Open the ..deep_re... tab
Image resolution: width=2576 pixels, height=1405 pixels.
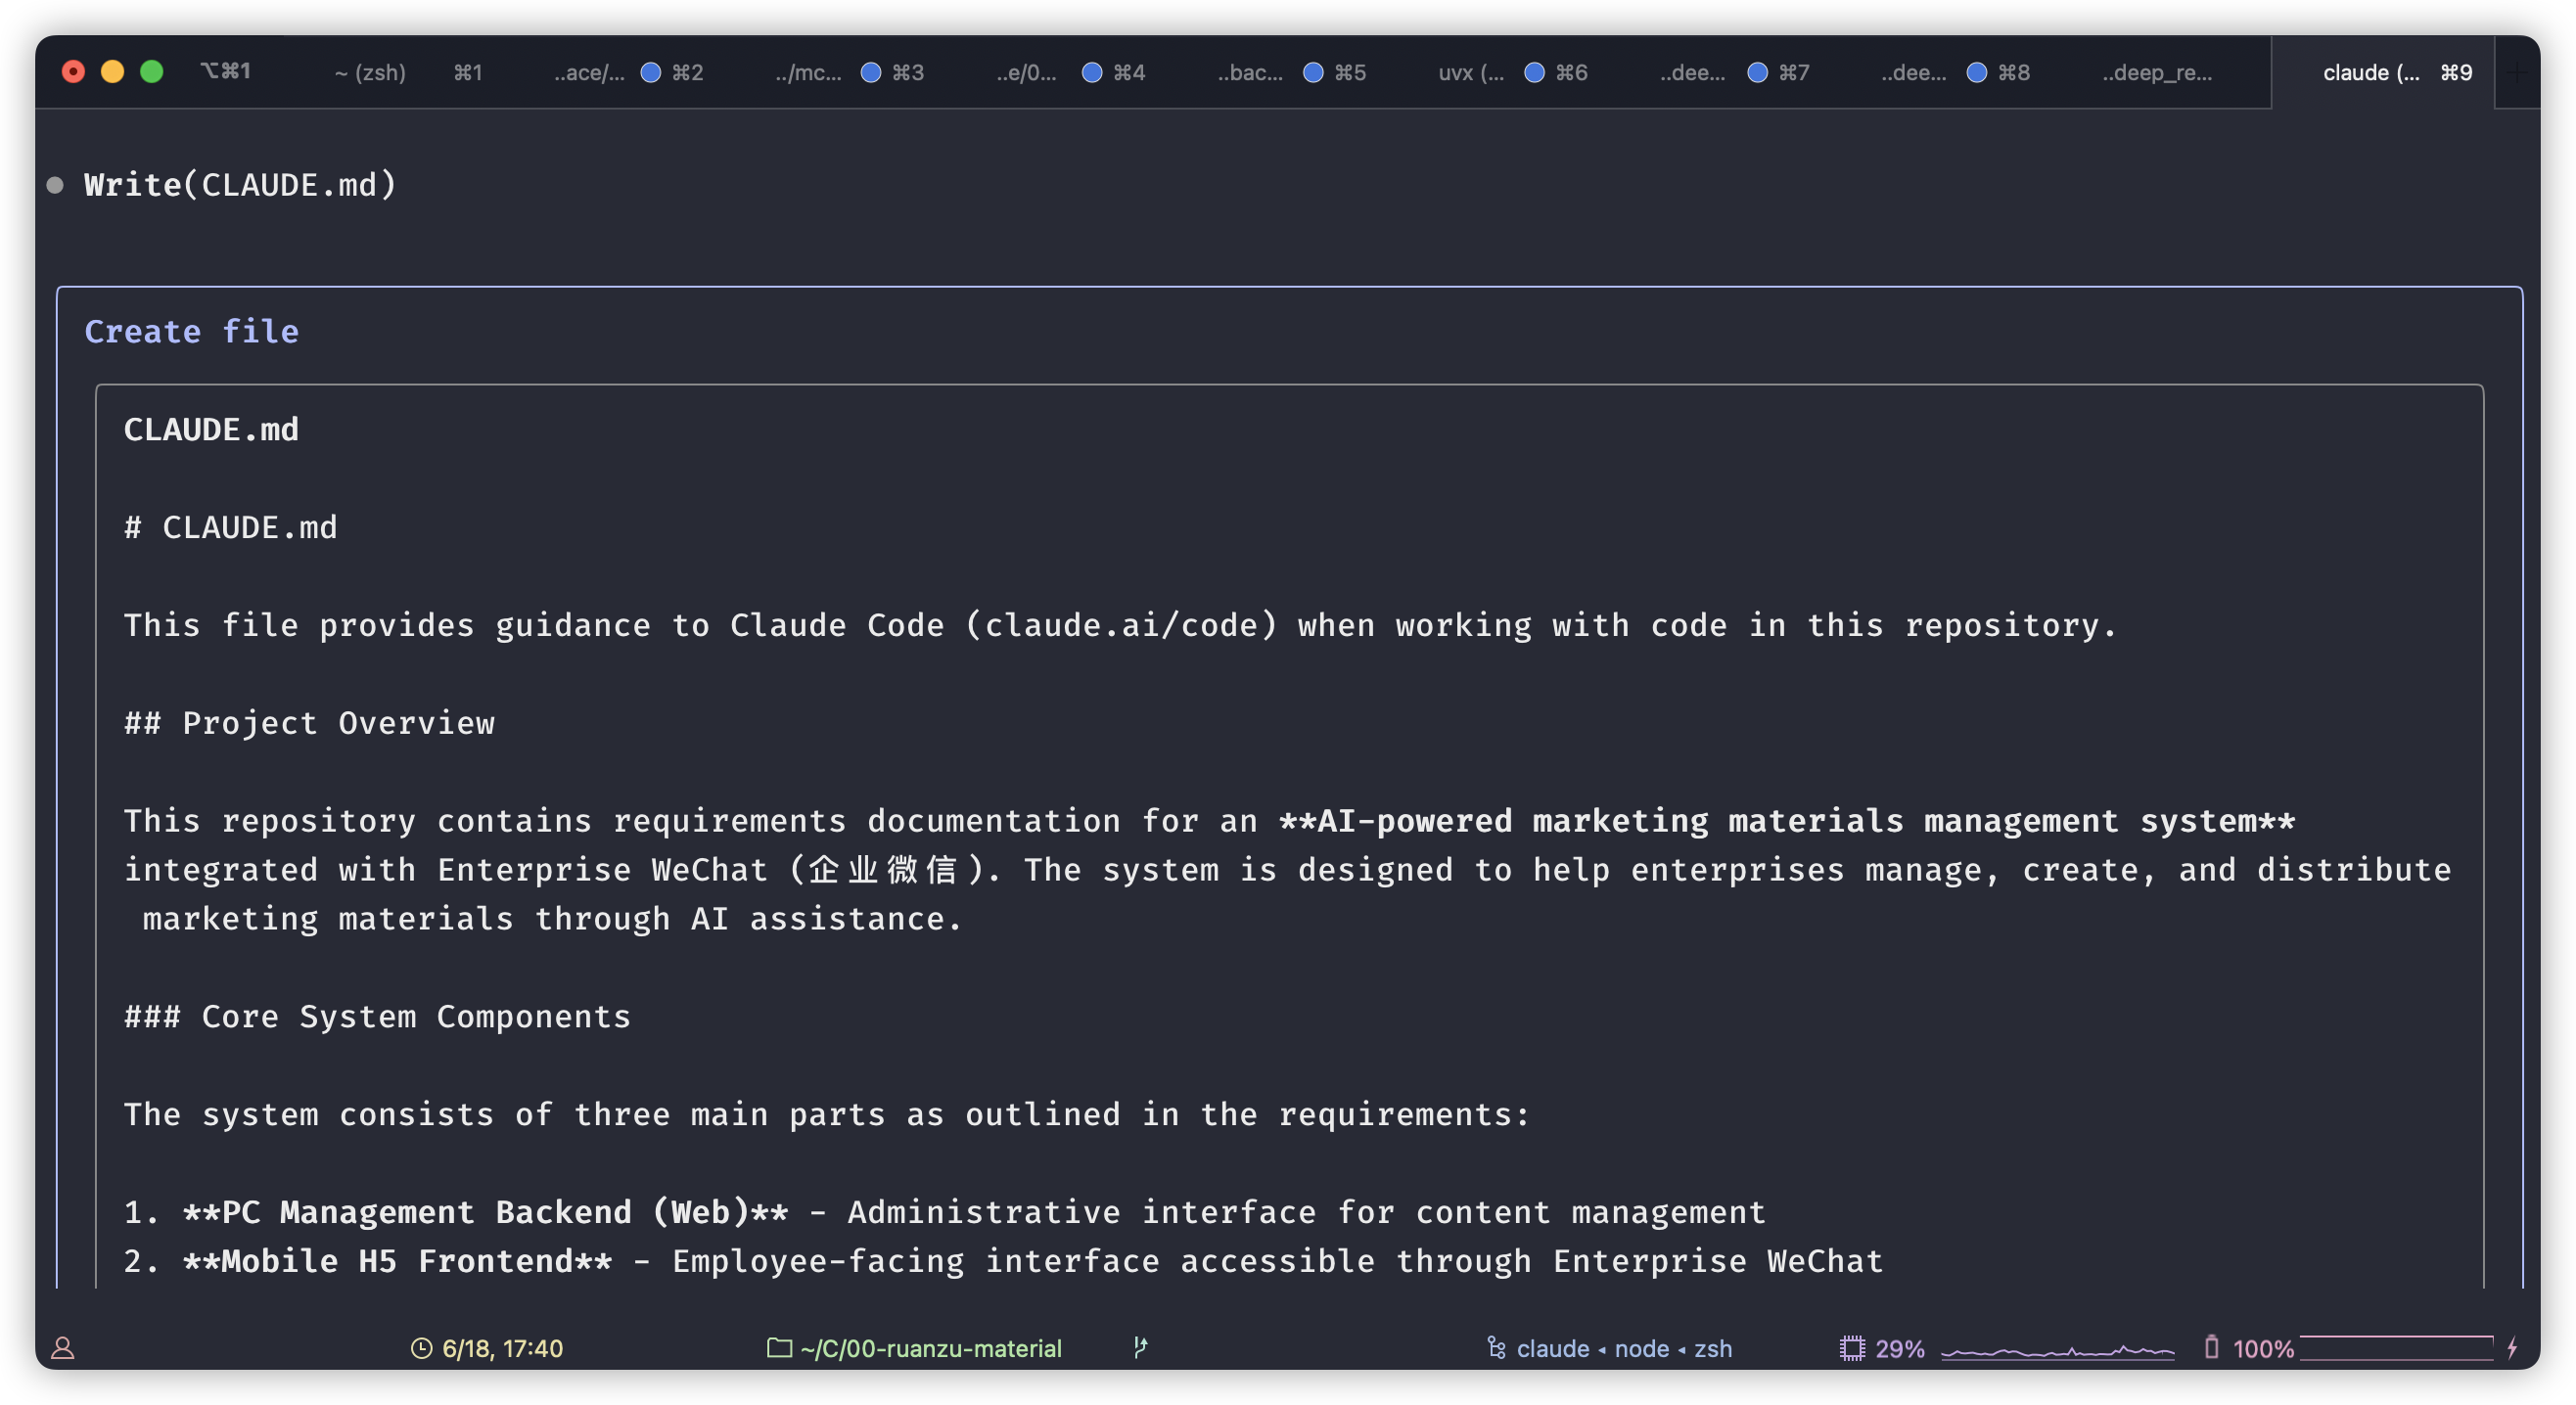tap(2156, 72)
